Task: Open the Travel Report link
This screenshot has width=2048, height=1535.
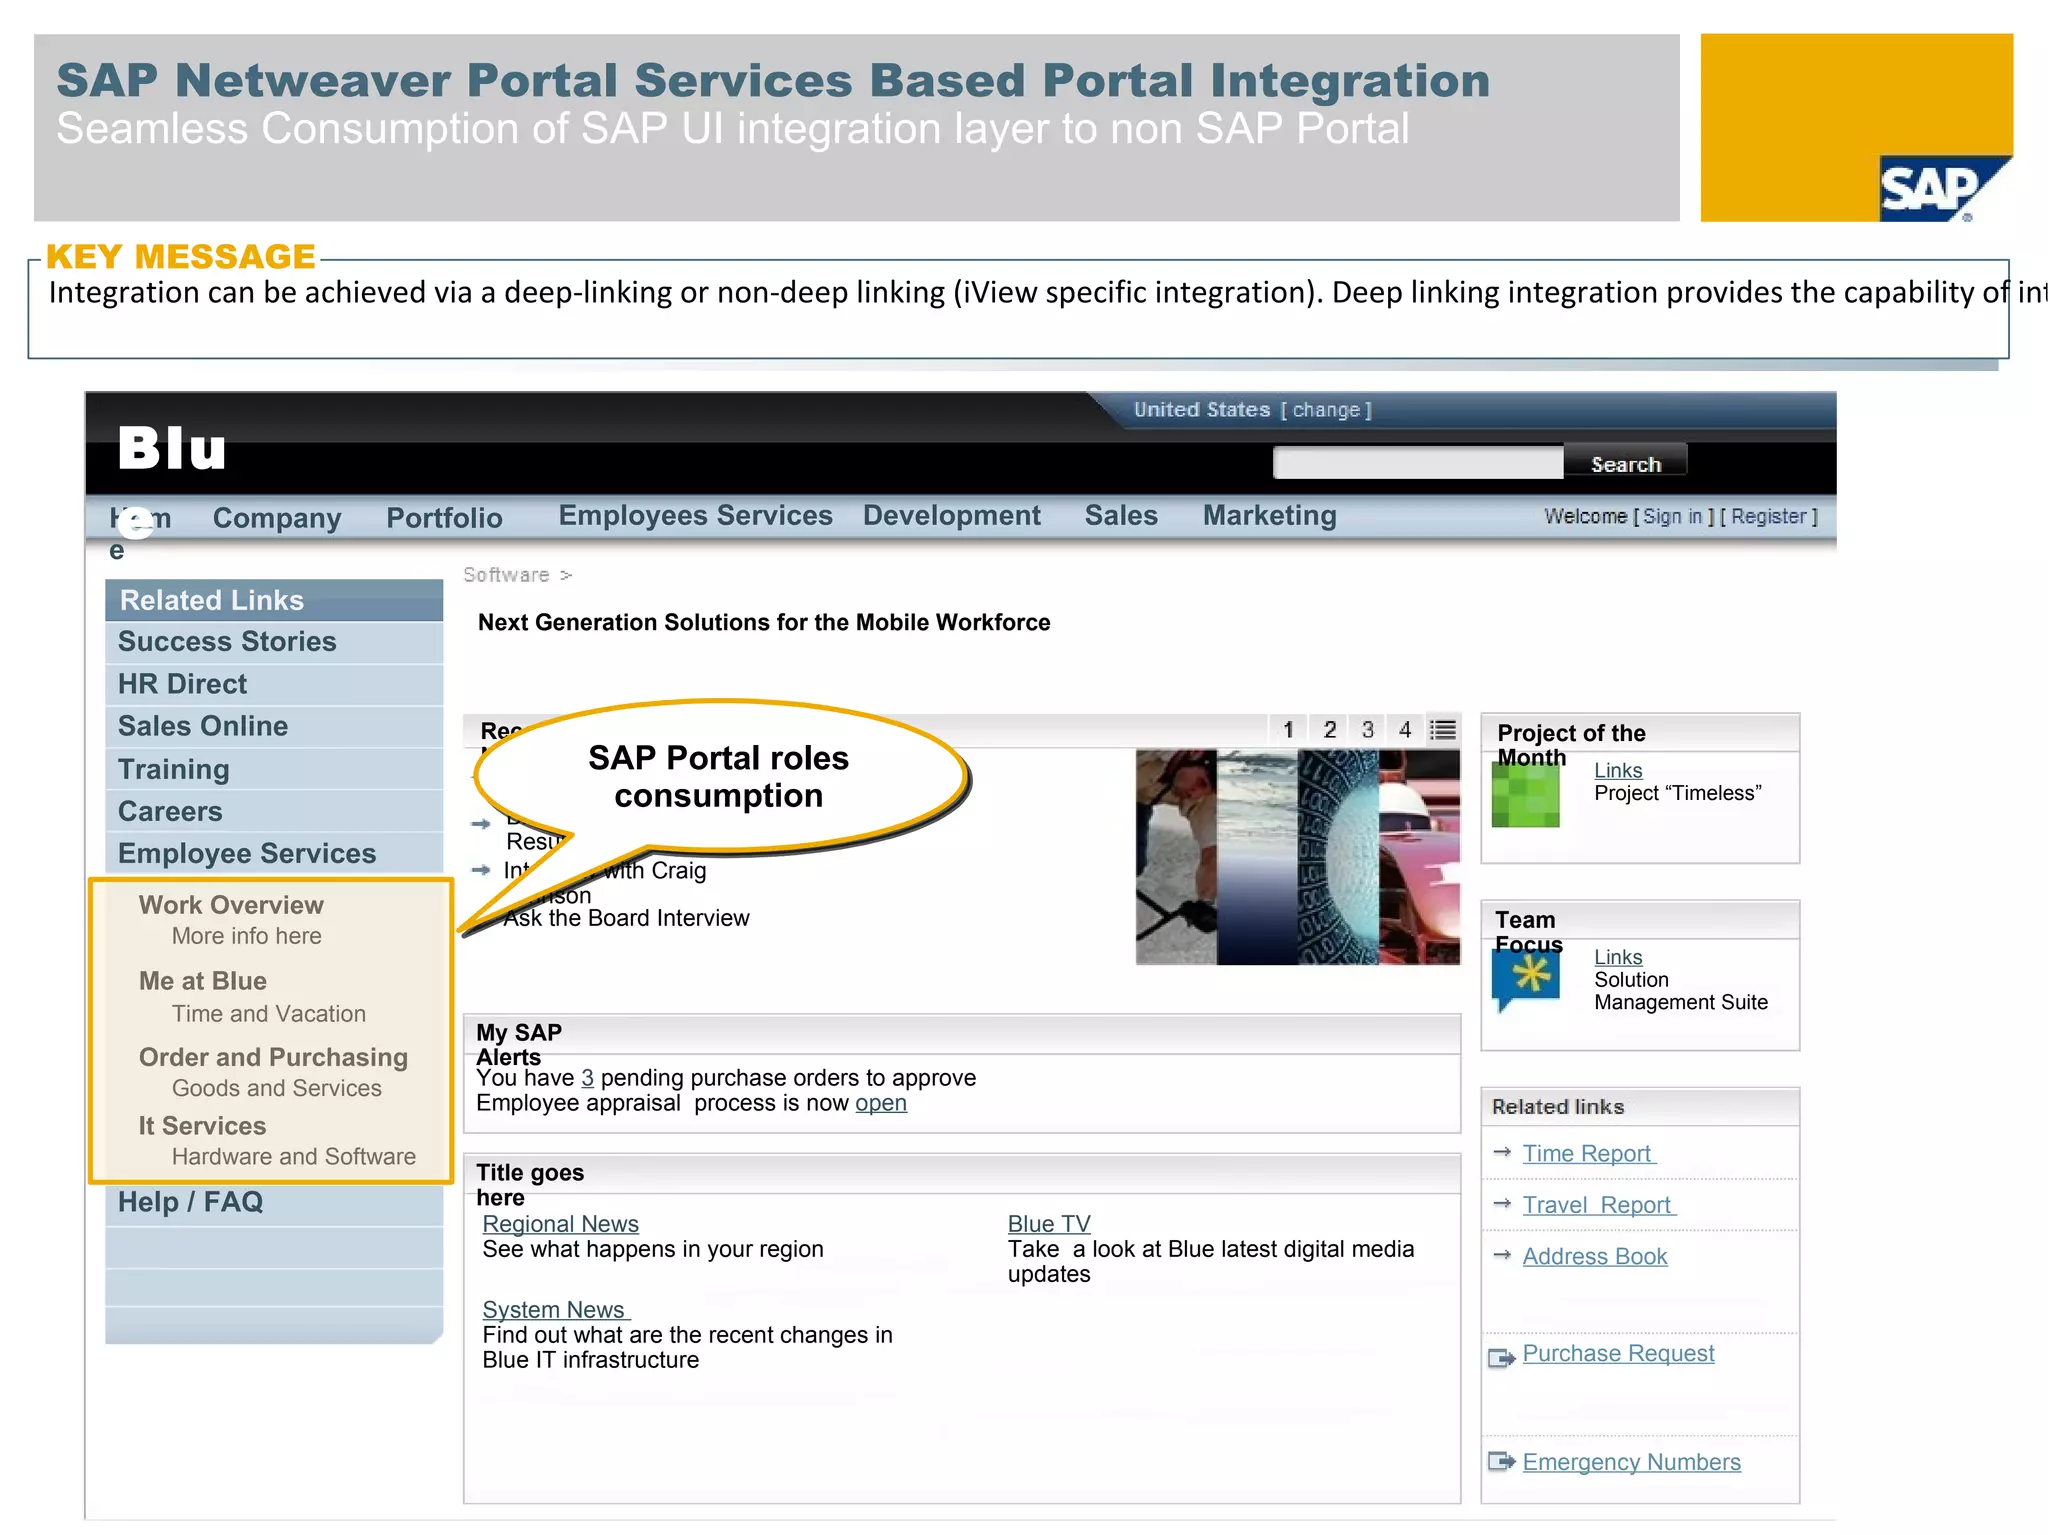Action: 1599,1205
